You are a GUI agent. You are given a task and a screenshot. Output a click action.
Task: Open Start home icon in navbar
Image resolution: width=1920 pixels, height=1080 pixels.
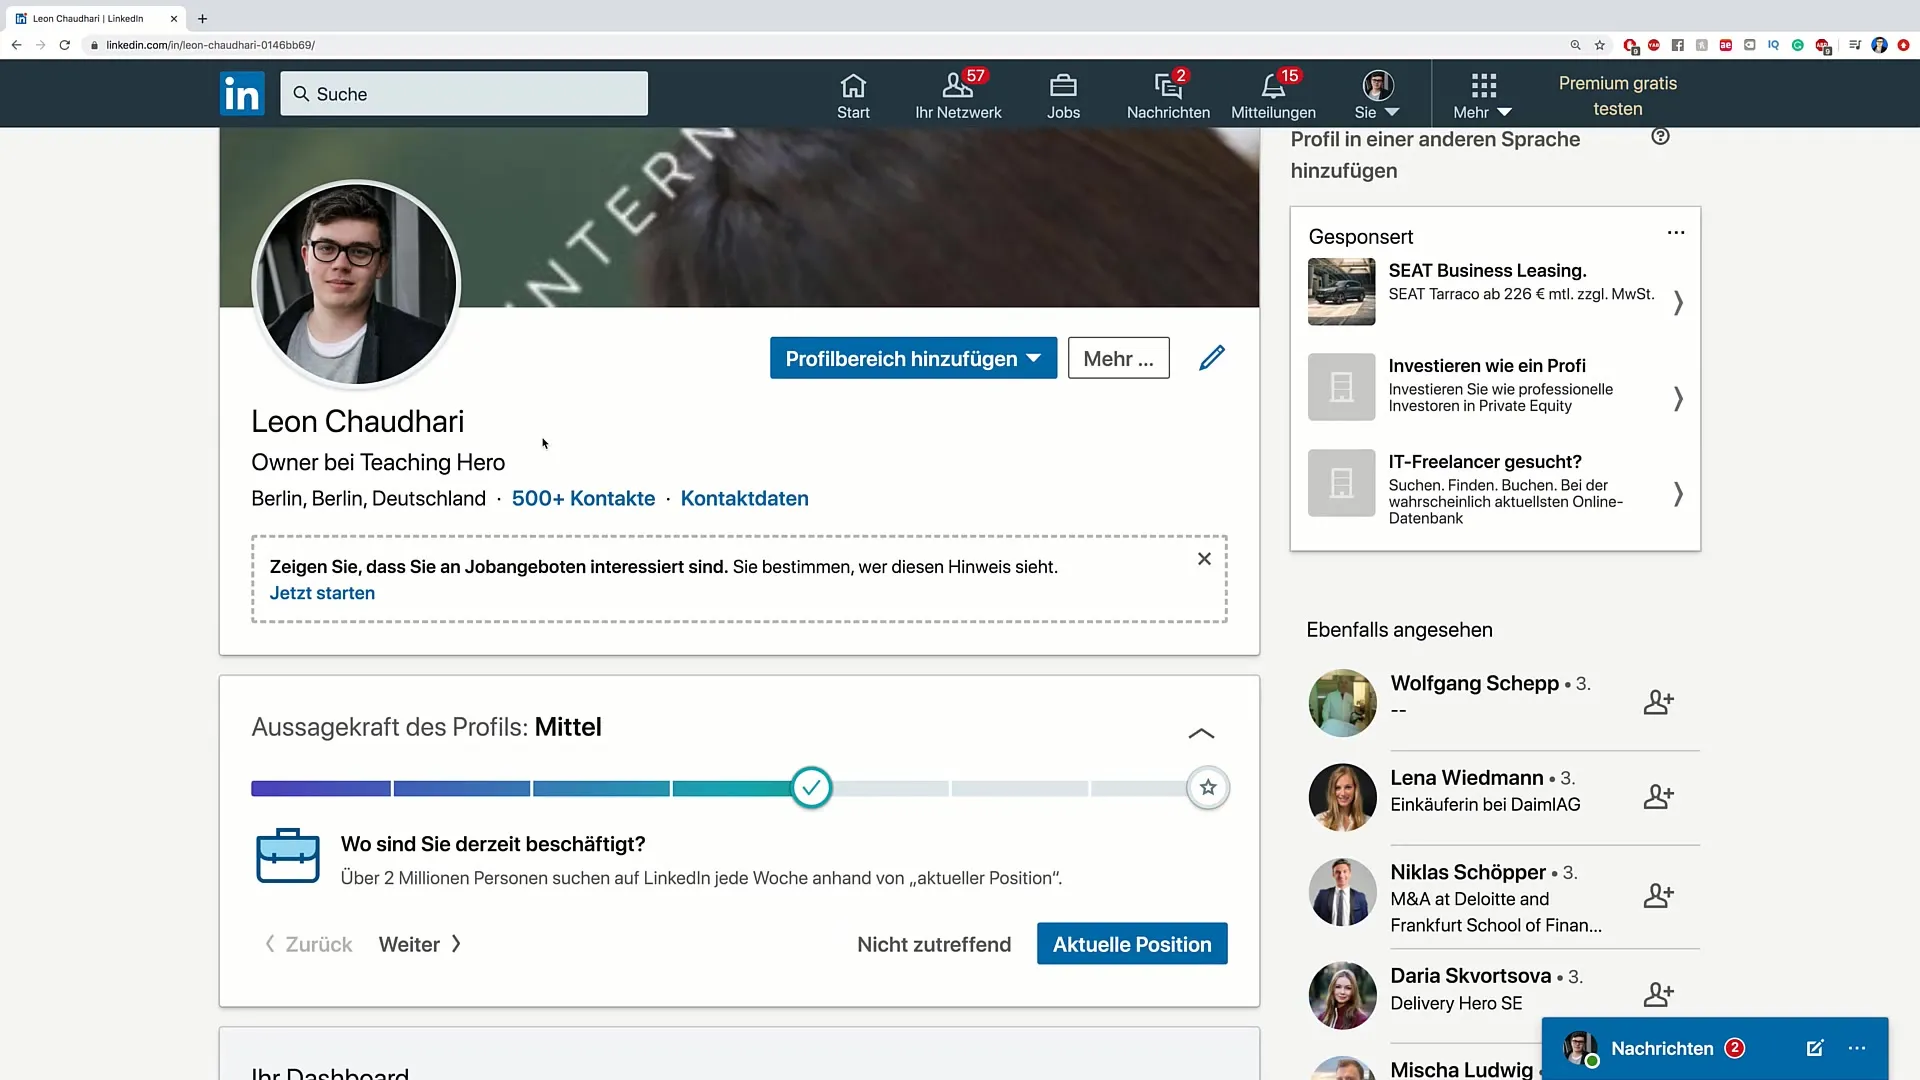pyautogui.click(x=853, y=96)
